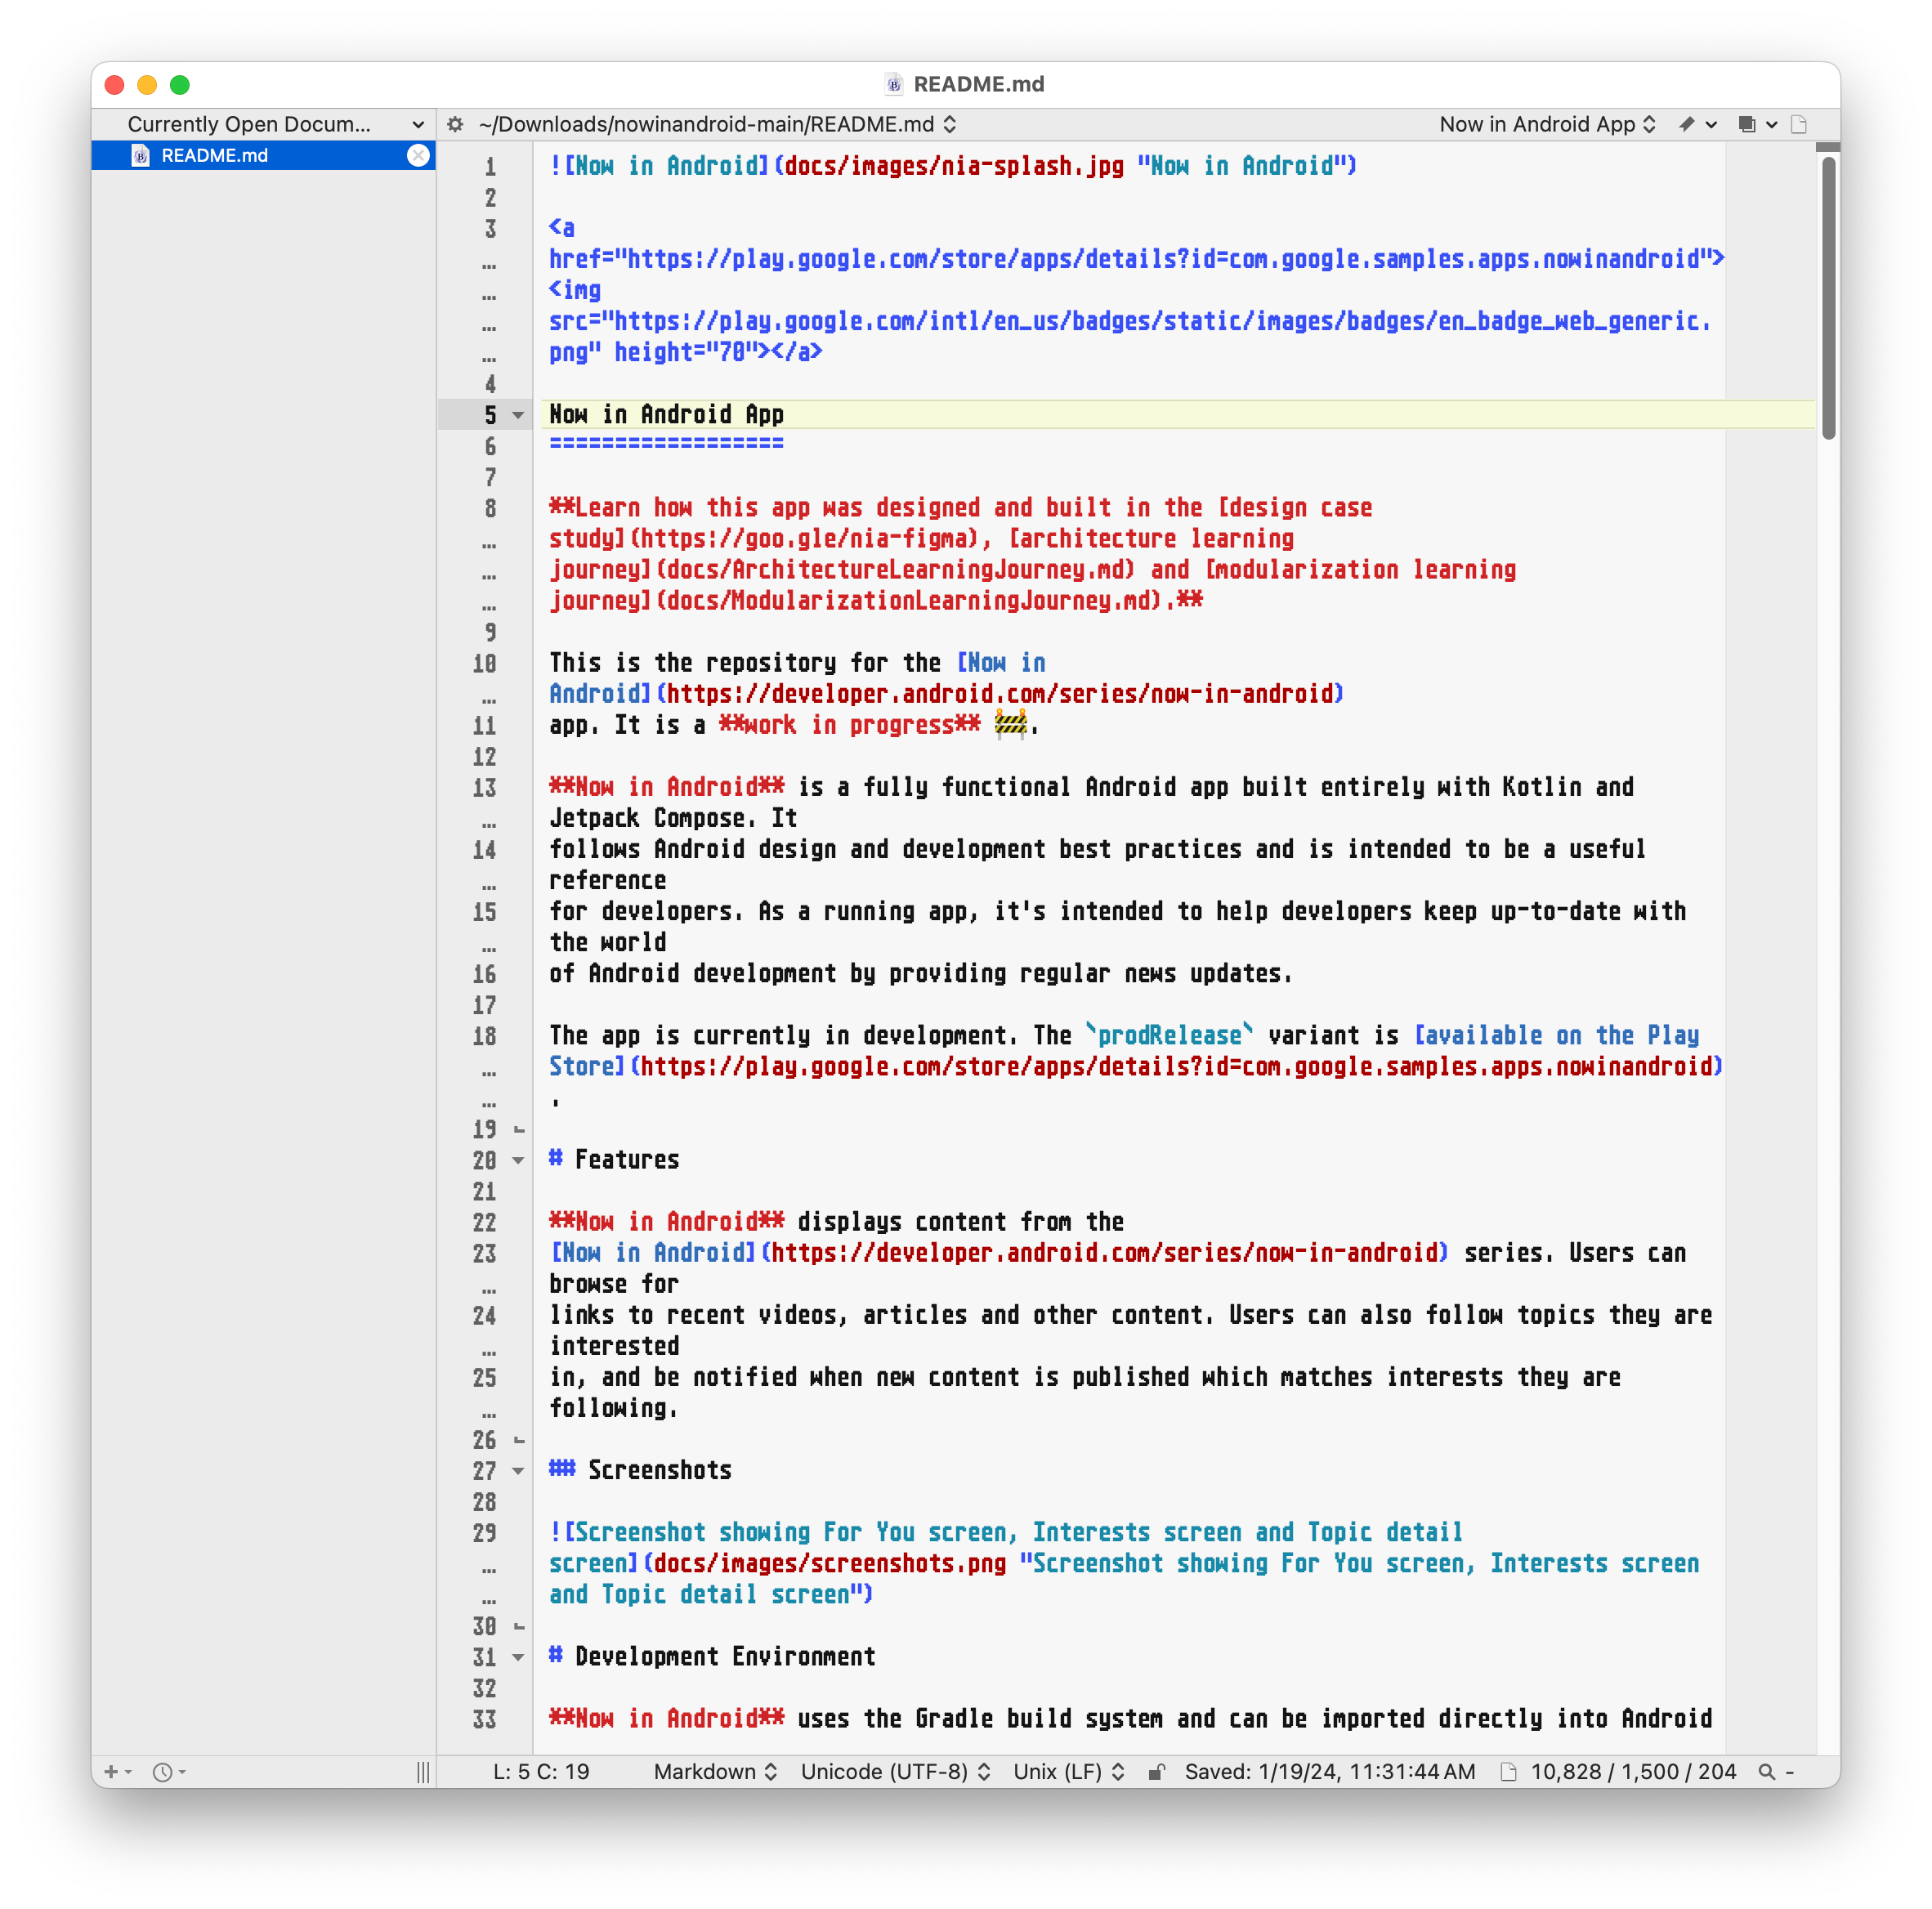Click the document statistics icon in the status bar
Image resolution: width=1932 pixels, height=1909 pixels.
click(1508, 1771)
